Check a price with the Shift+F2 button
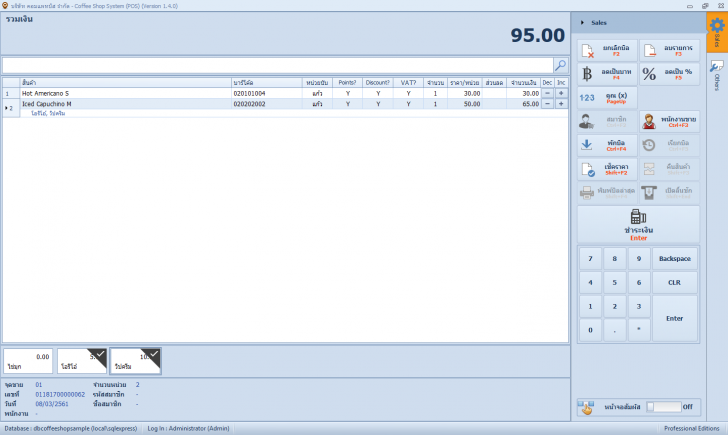This screenshot has height=435, width=728. 607,169
